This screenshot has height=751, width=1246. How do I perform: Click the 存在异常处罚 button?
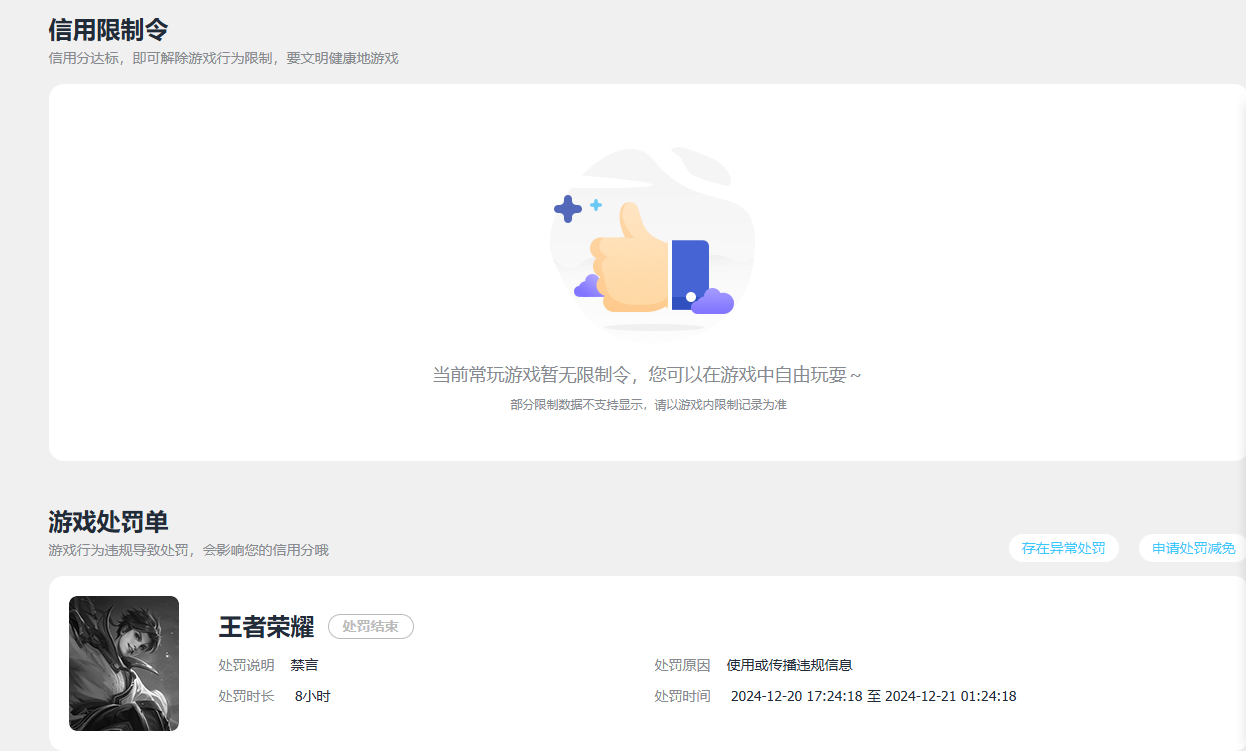(1063, 548)
